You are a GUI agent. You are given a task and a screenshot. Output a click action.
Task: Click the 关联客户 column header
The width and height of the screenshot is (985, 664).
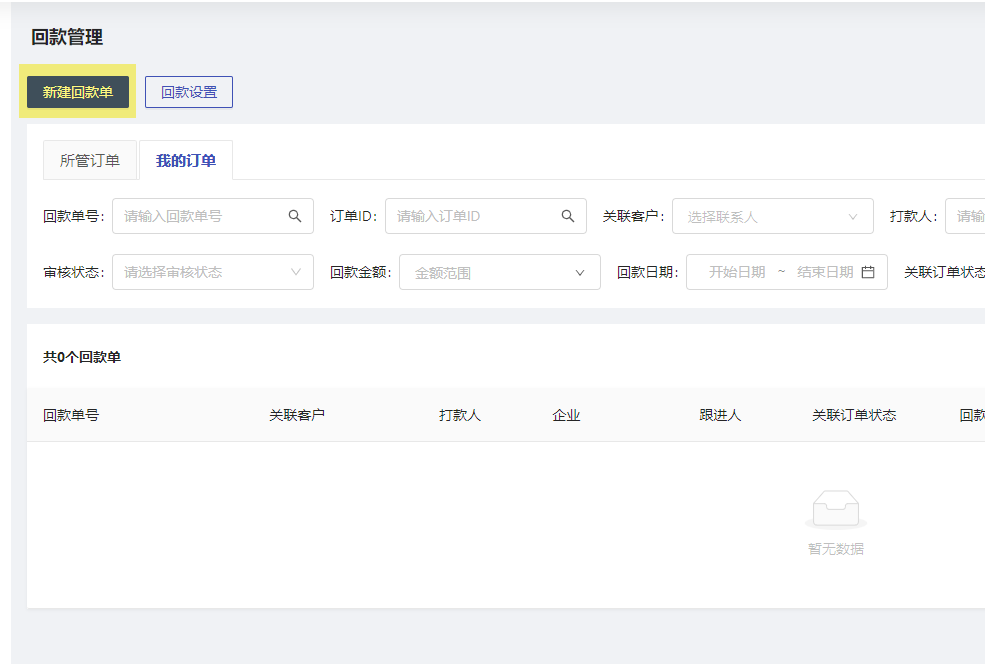297,415
